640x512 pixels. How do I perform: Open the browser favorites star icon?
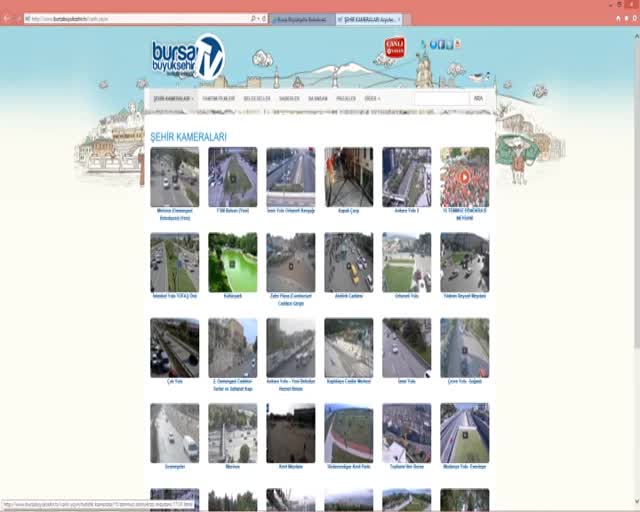(627, 18)
